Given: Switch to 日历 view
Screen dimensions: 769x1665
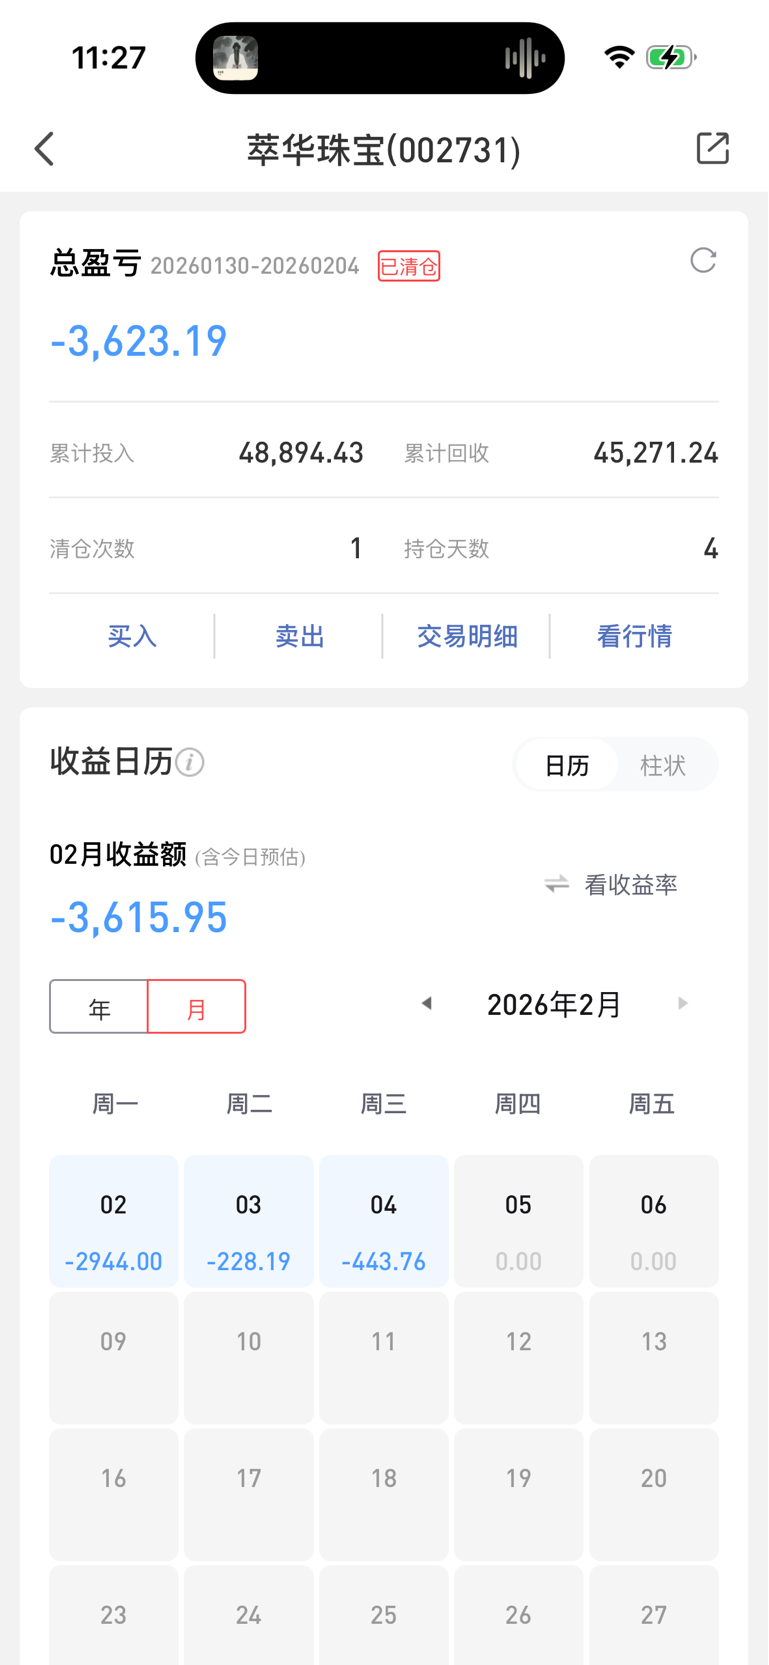Looking at the screenshot, I should coord(566,765).
